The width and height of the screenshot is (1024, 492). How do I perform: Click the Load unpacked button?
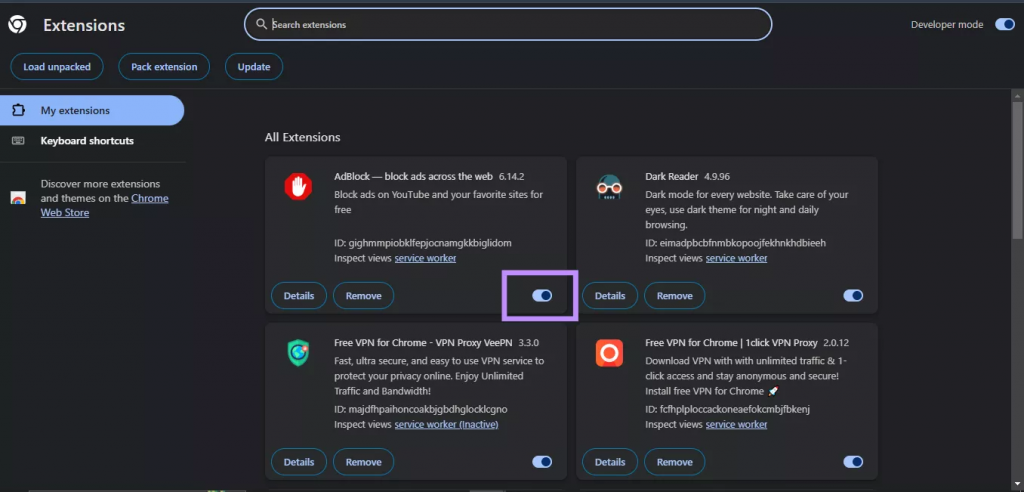tap(57, 67)
